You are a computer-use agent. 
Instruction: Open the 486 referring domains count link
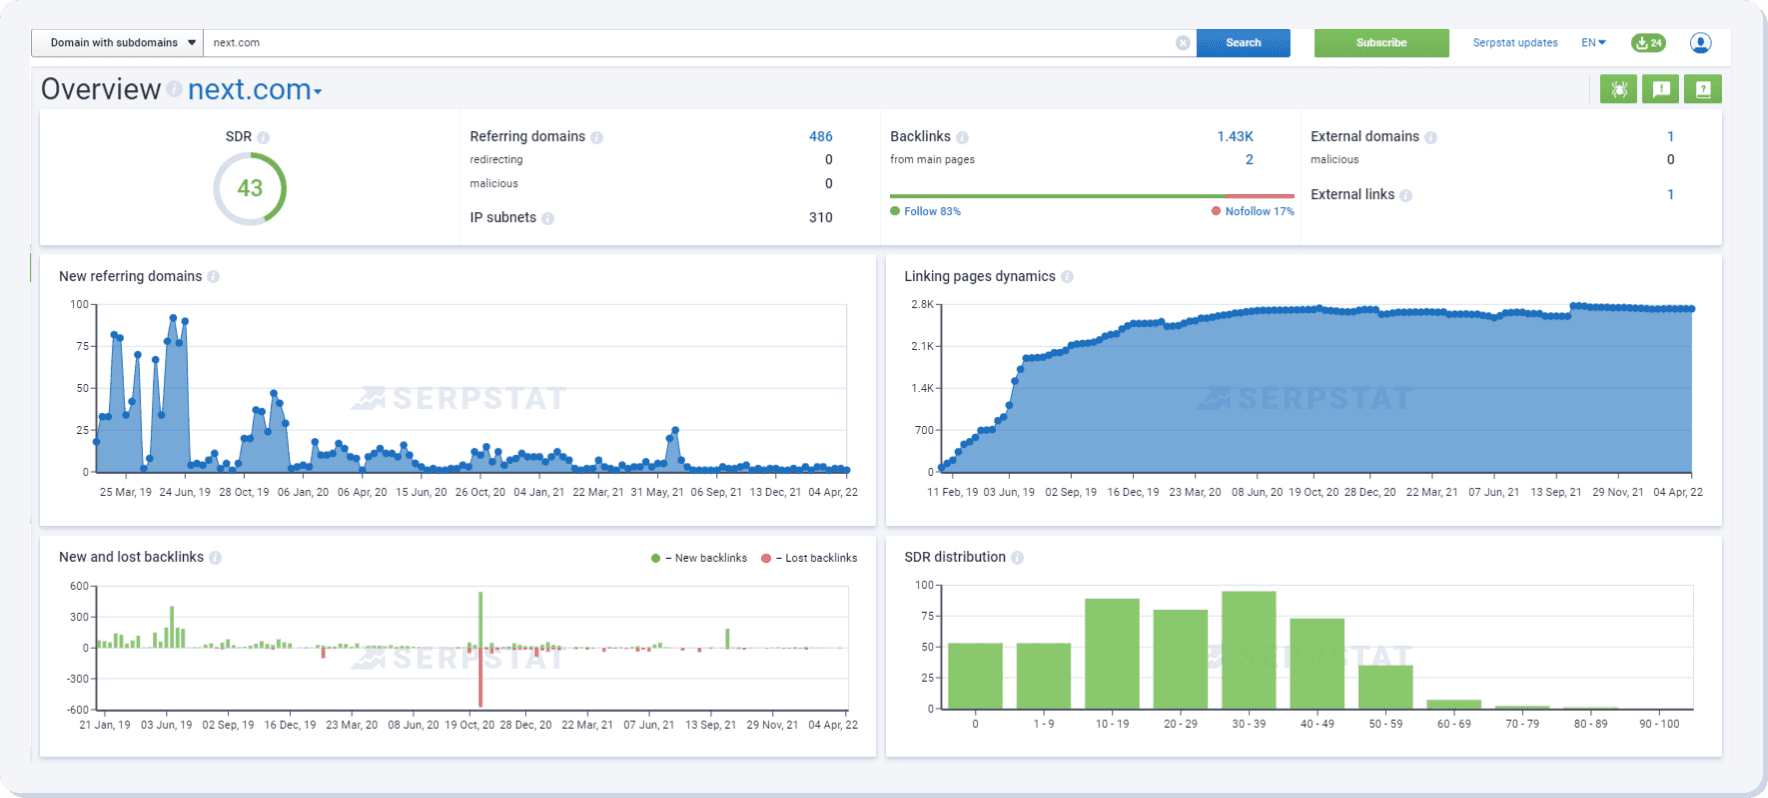pos(820,137)
